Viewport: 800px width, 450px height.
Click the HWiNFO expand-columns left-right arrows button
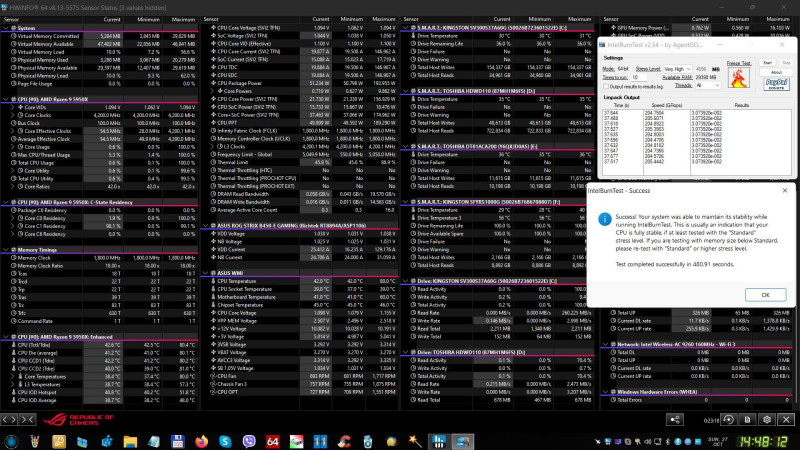point(10,420)
